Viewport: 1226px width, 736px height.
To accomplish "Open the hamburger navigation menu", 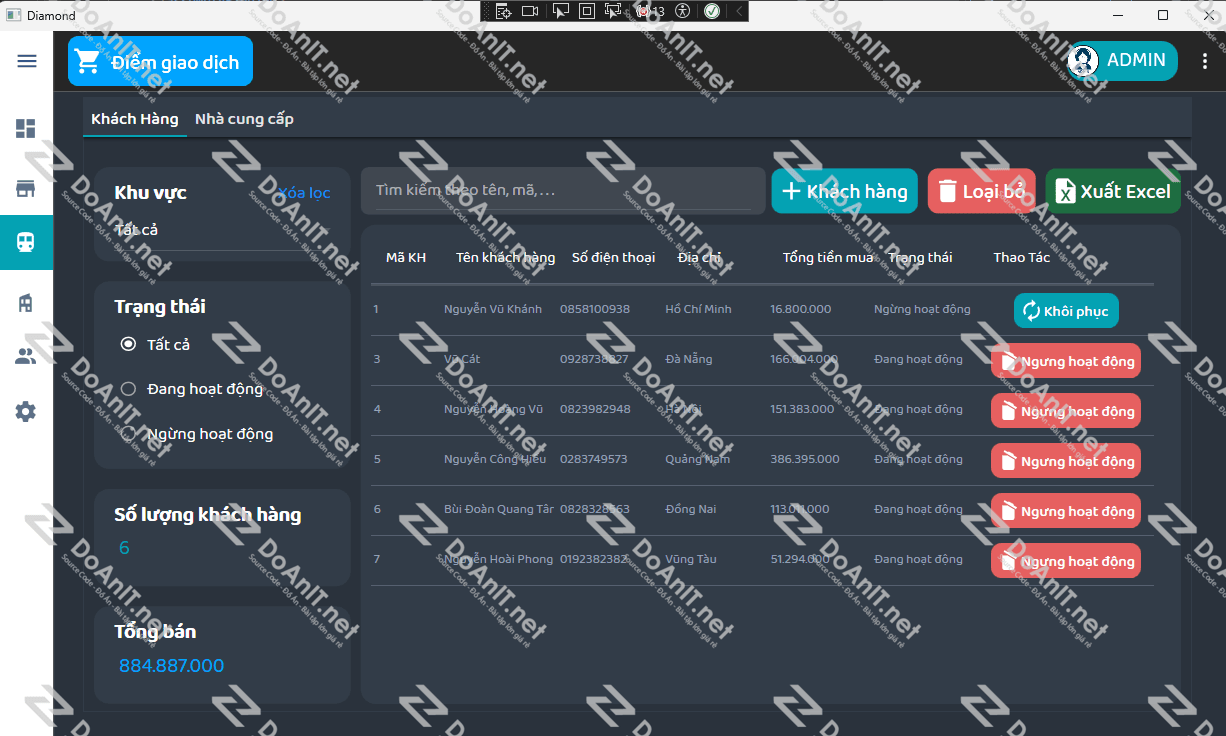I will point(27,61).
